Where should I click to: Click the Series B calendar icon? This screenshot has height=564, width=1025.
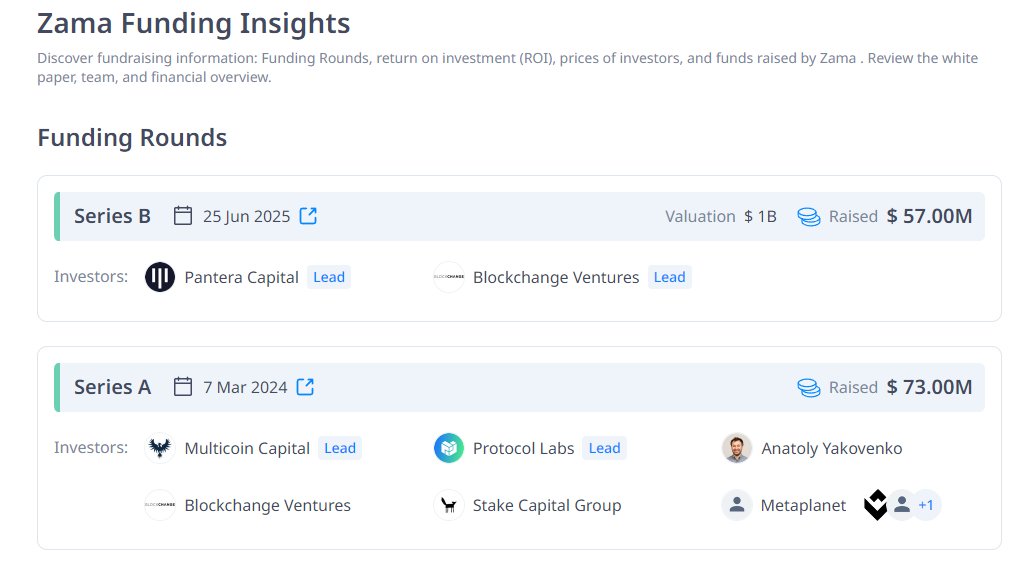[183, 216]
